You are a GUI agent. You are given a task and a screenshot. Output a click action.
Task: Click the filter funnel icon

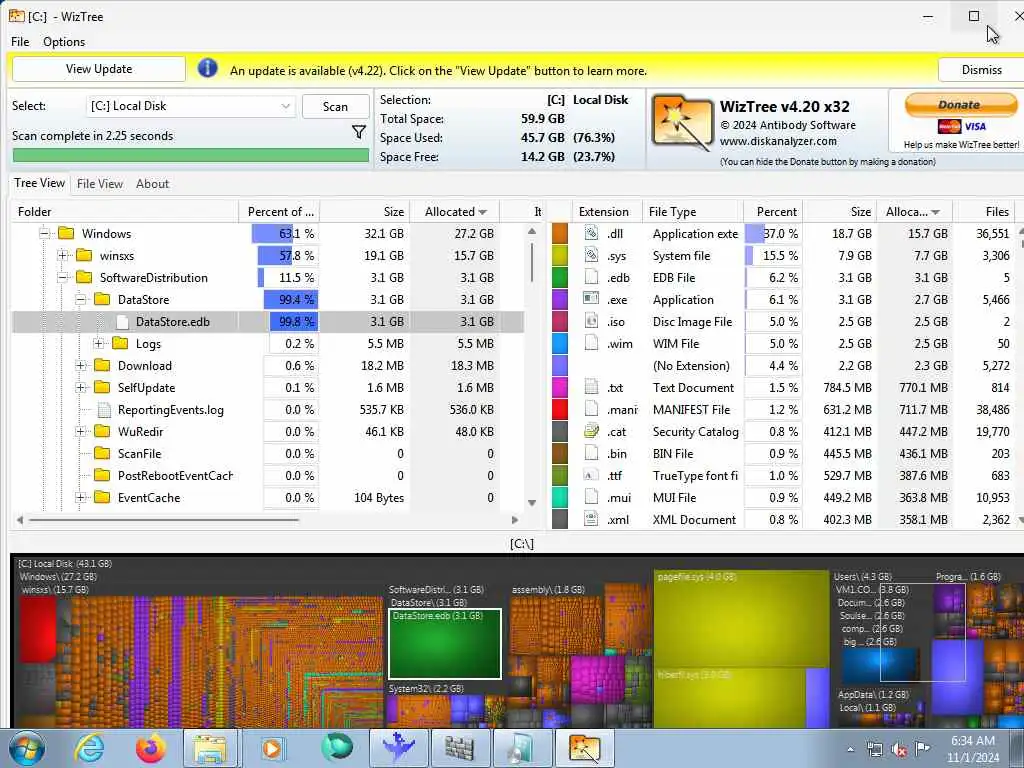359,133
